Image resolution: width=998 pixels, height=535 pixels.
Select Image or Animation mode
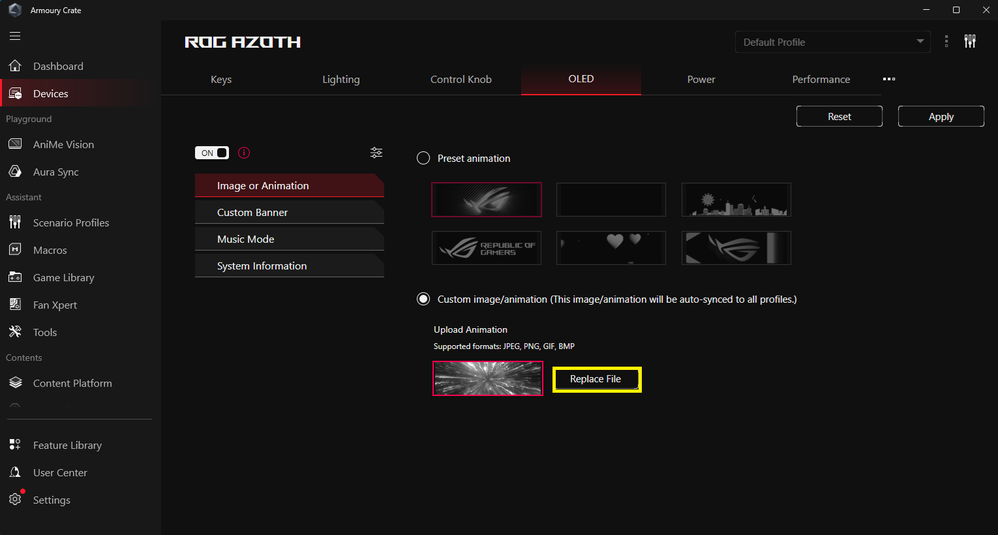coord(290,185)
